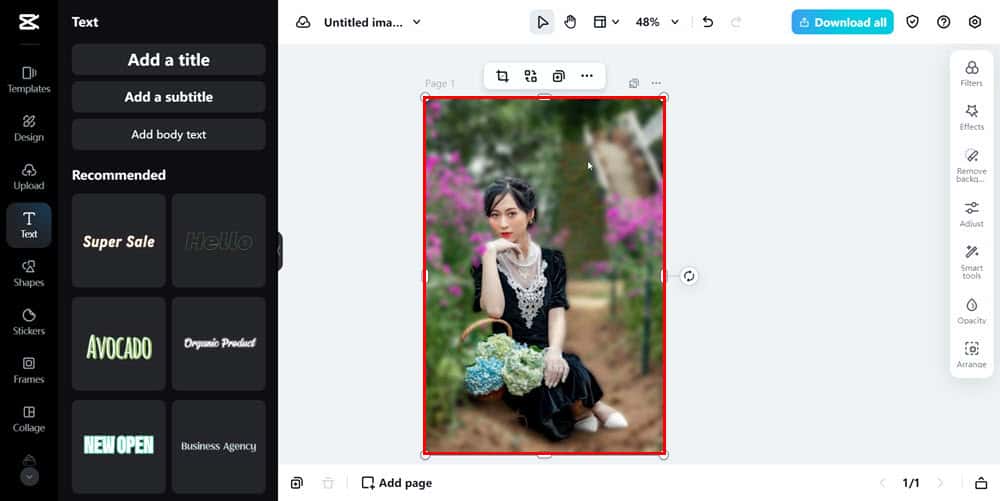Choose the Business Agency text preset
Screen dimensions: 1000x501
point(219,446)
